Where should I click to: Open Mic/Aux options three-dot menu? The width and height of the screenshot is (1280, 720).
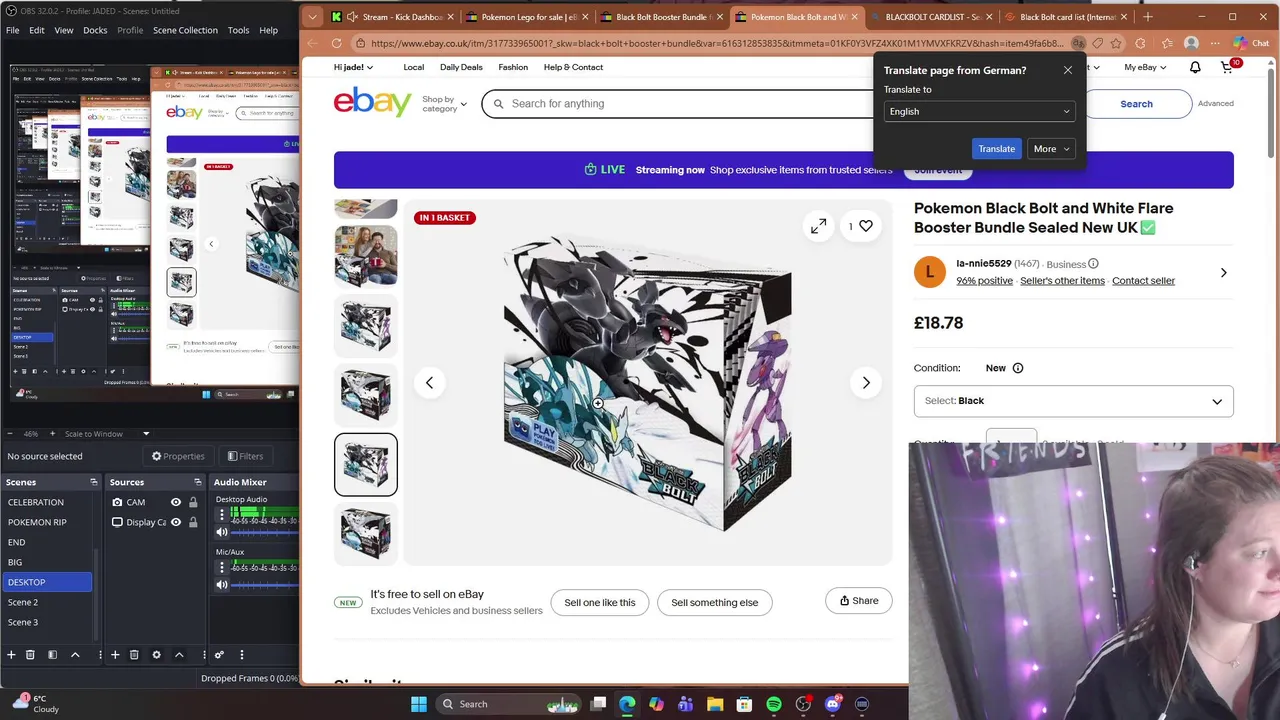pos(222,567)
